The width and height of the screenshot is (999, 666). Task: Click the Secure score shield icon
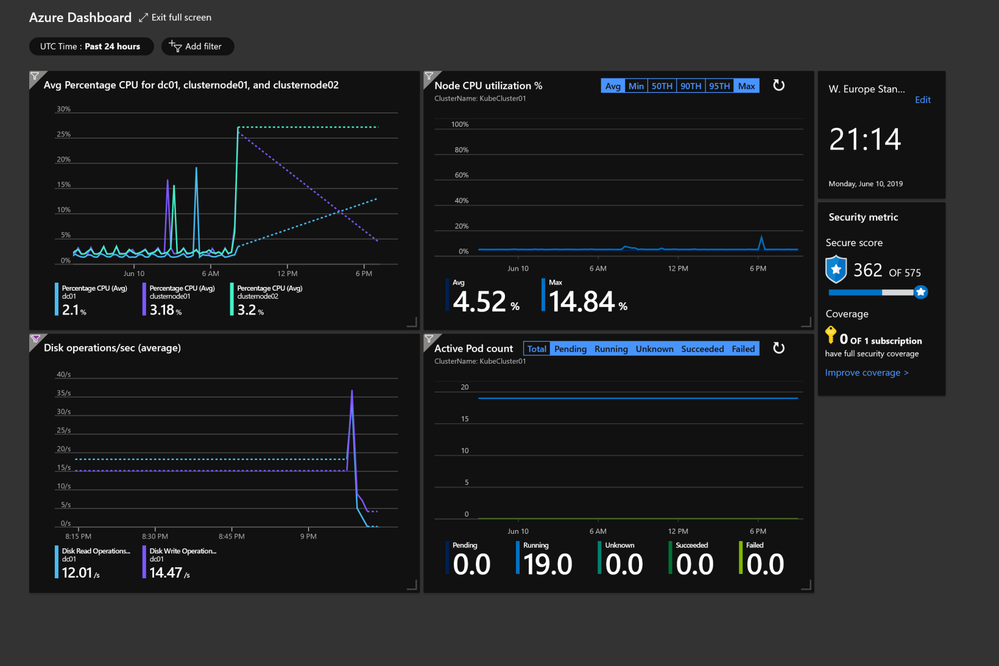836,270
